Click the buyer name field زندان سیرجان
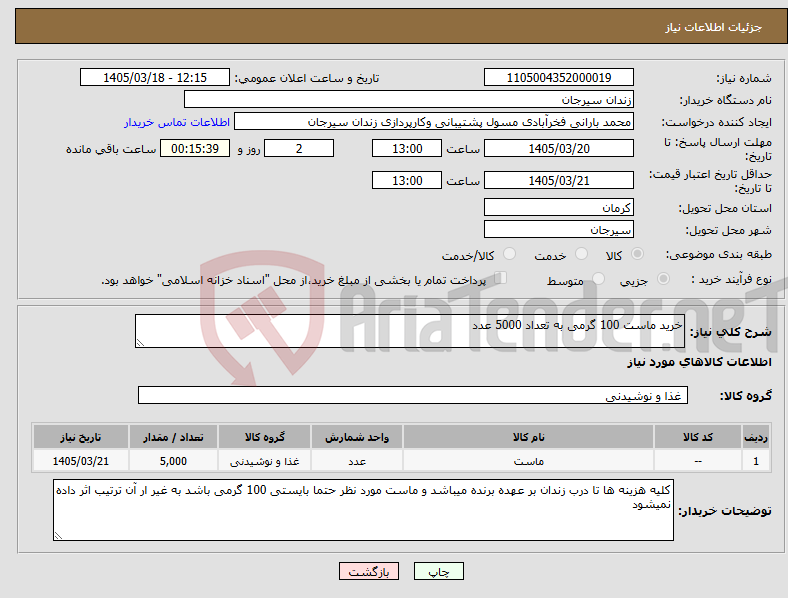The image size is (788, 598). pyautogui.click(x=409, y=99)
